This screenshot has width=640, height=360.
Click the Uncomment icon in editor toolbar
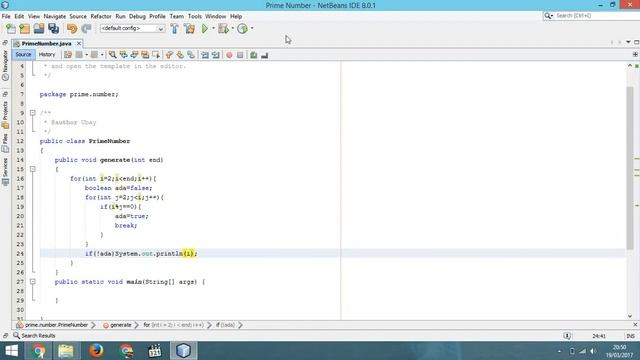tap(264, 55)
